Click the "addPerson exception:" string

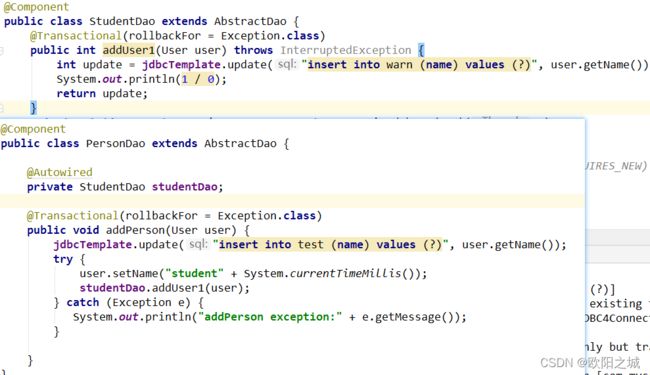270,317
